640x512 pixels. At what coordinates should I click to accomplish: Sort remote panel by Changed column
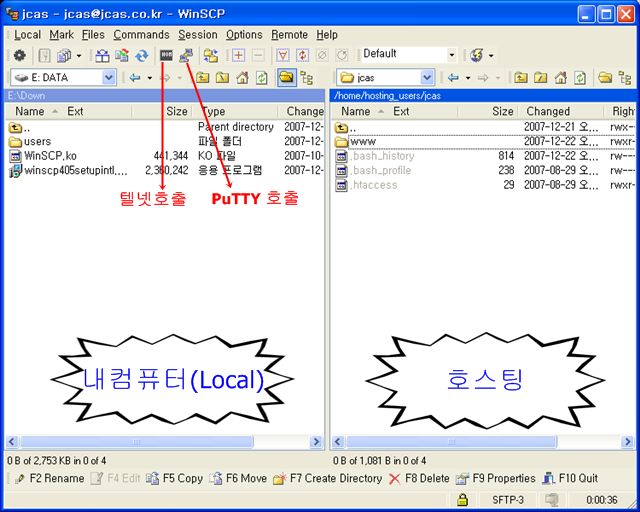pyautogui.click(x=560, y=111)
